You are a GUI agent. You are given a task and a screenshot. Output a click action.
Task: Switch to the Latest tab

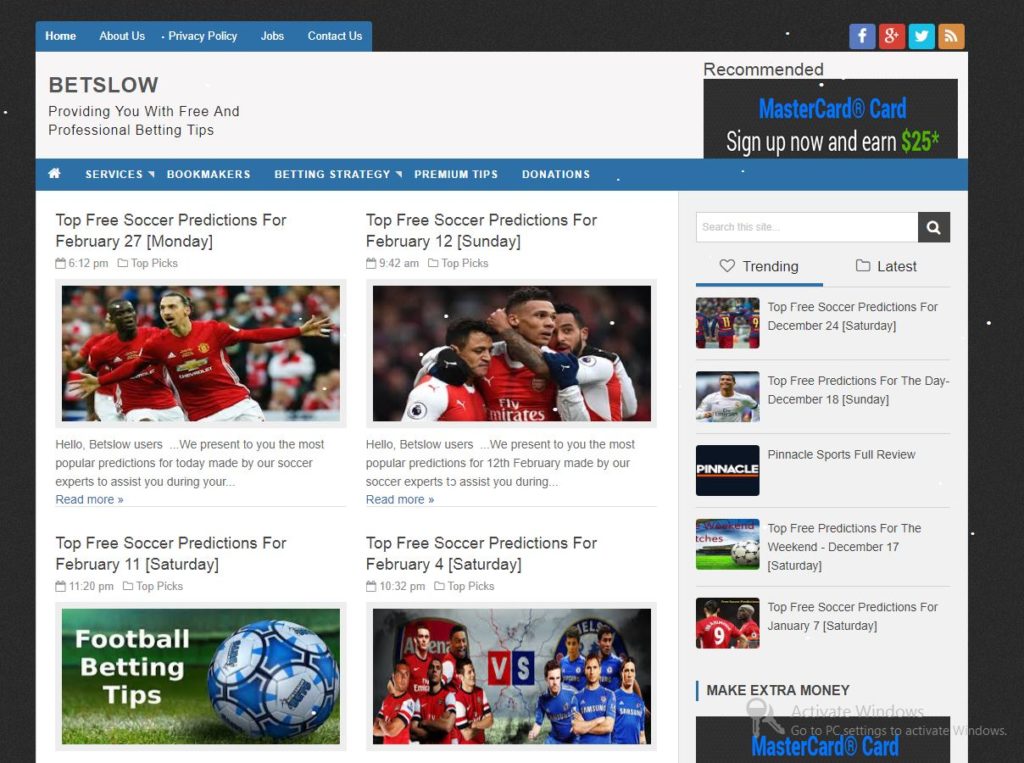pyautogui.click(x=886, y=266)
